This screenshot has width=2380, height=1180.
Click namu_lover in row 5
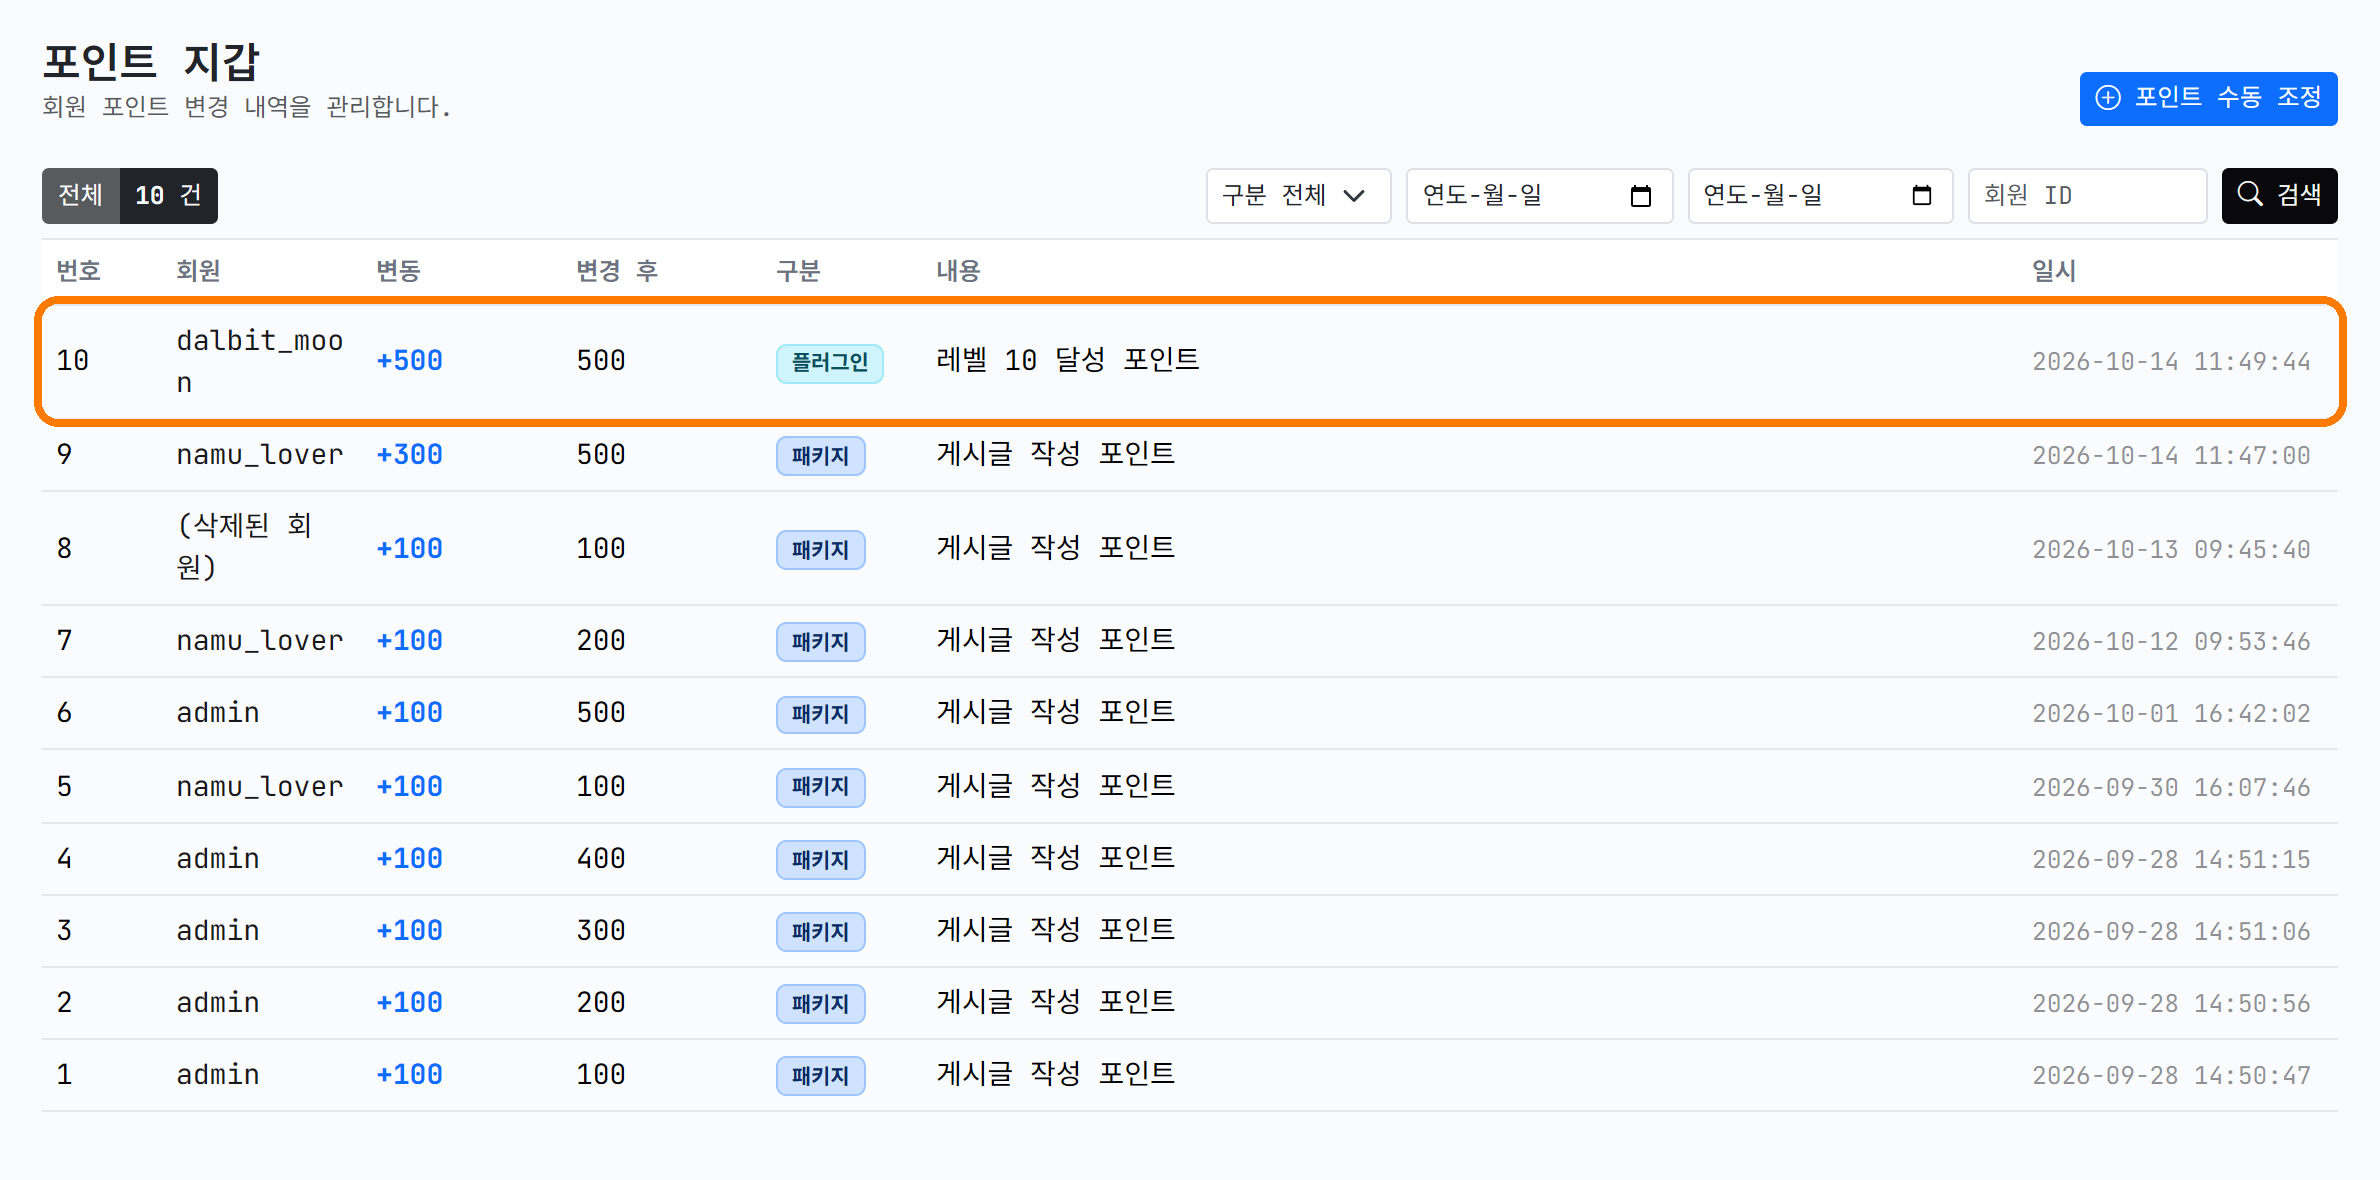pos(260,787)
